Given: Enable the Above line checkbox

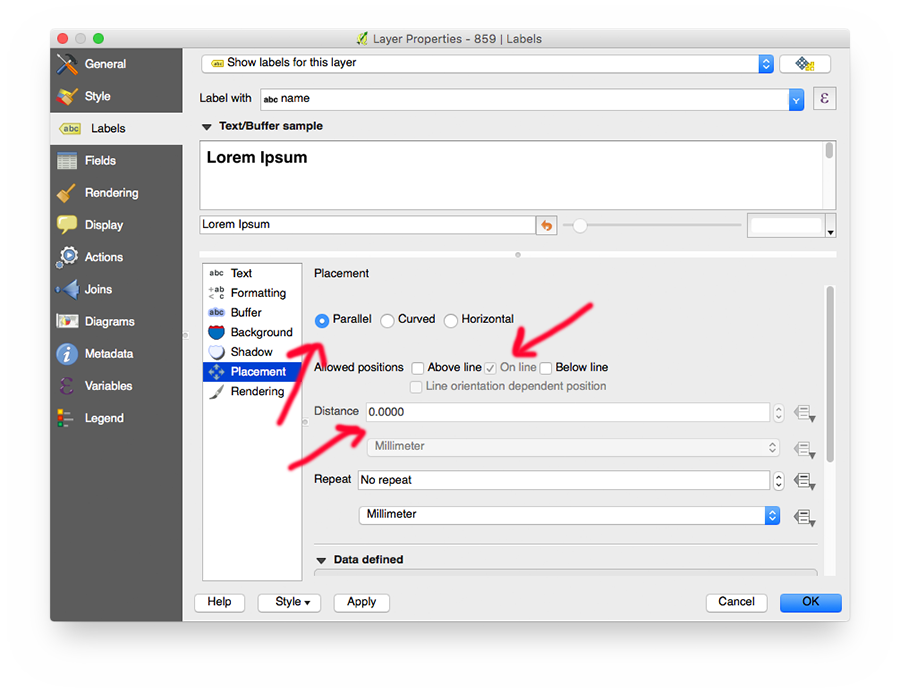Looking at the screenshot, I should (418, 368).
